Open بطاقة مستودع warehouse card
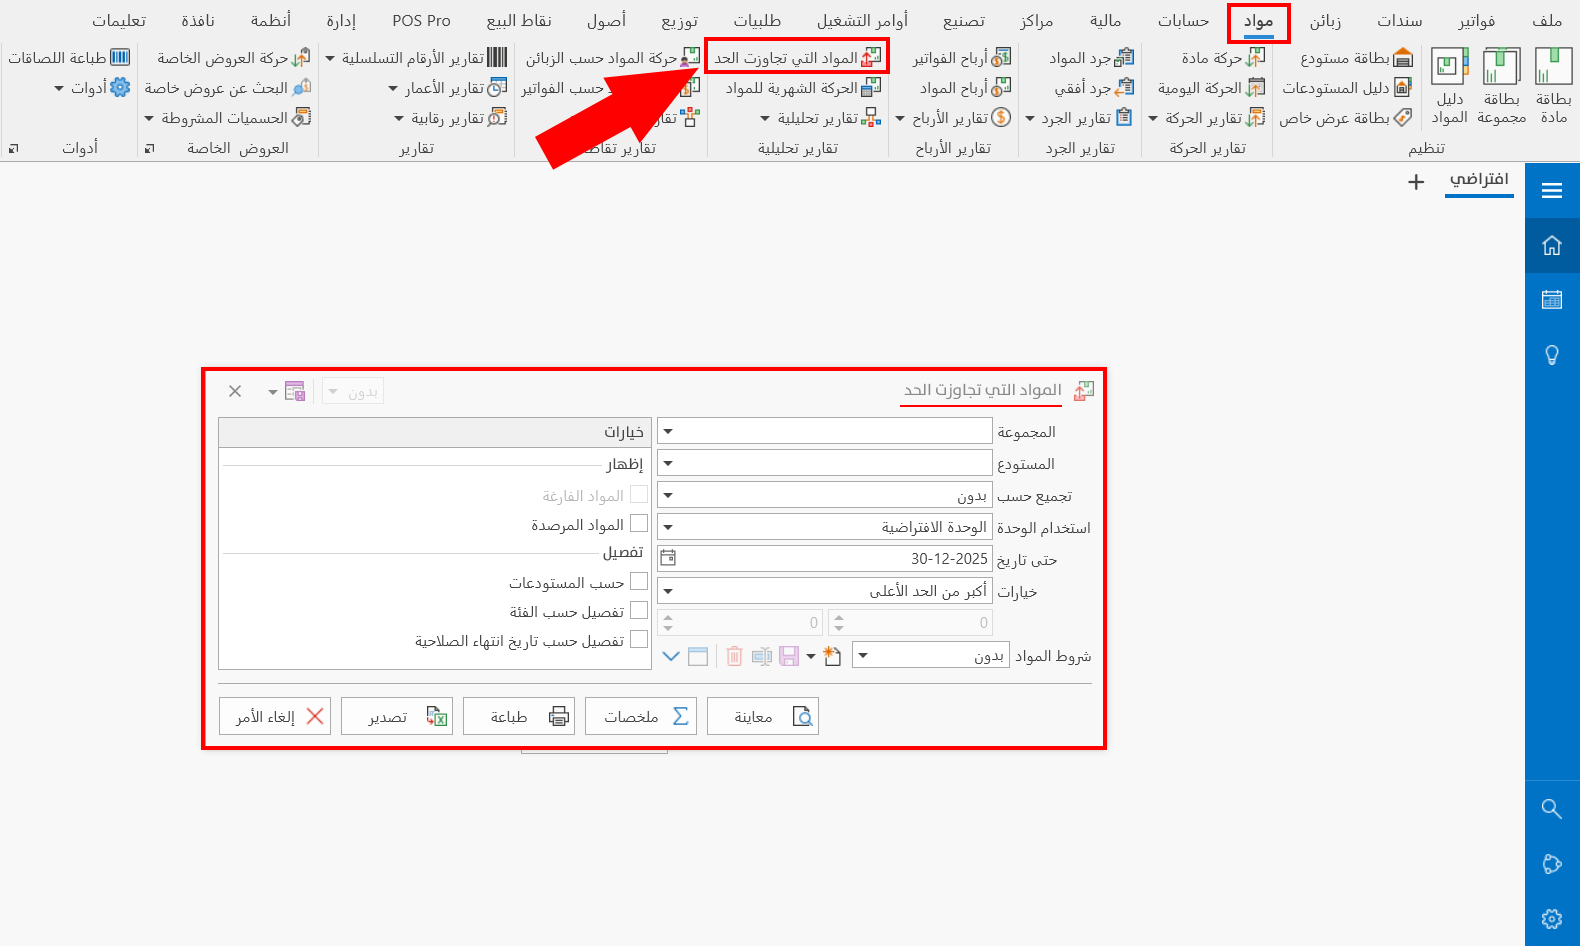 pyautogui.click(x=1356, y=58)
